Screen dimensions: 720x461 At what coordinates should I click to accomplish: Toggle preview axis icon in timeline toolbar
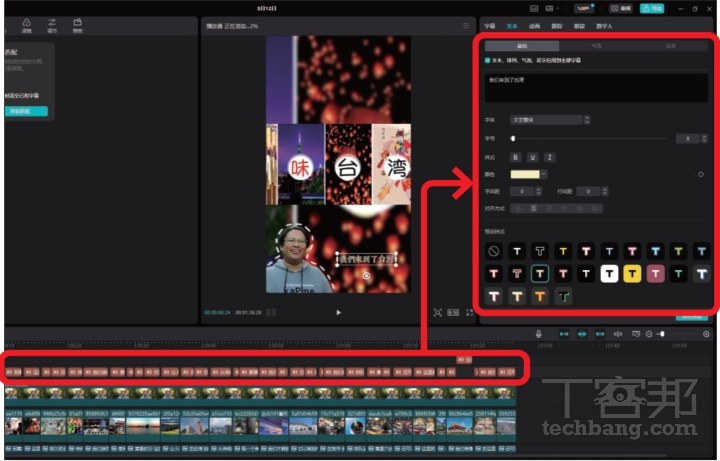pos(618,334)
